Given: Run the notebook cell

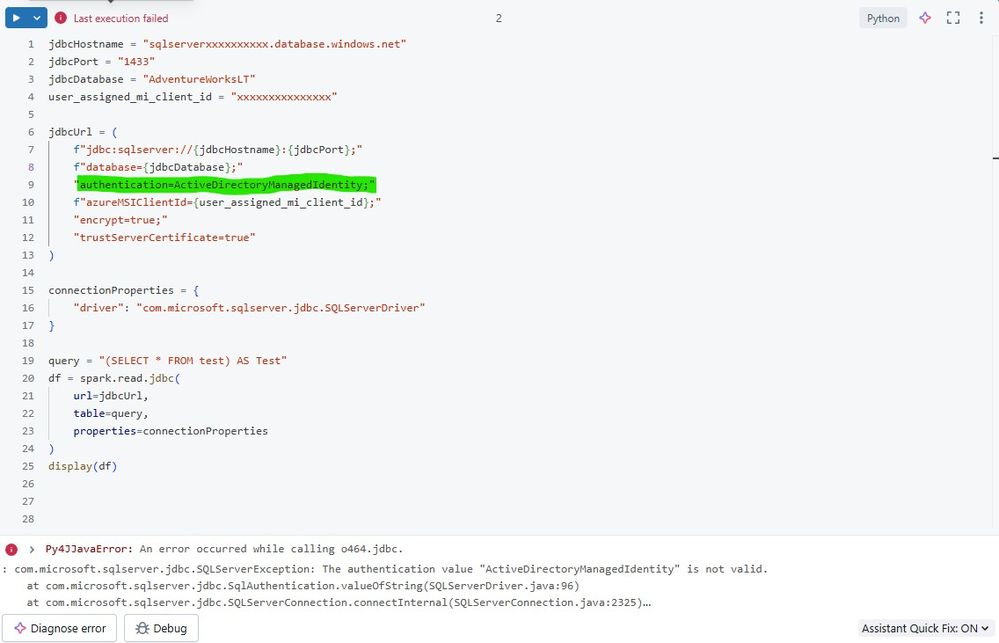Looking at the screenshot, I should (x=16, y=18).
